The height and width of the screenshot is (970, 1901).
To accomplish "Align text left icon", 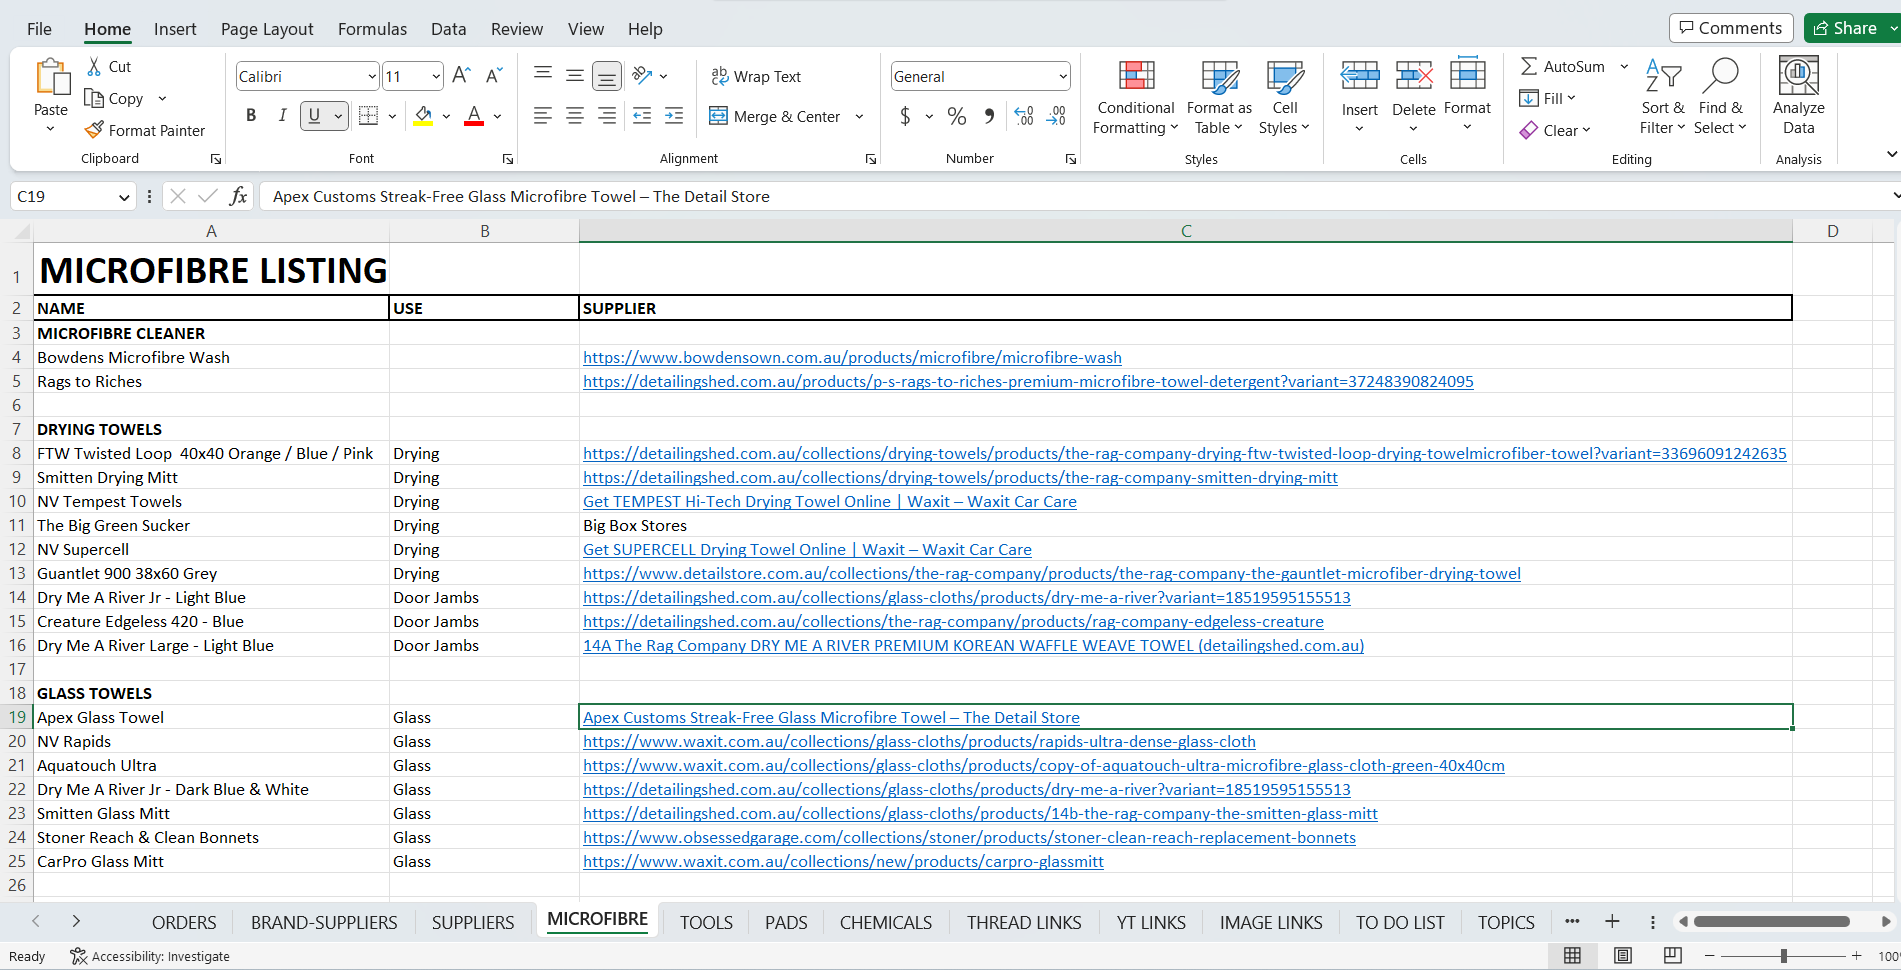I will [x=543, y=116].
